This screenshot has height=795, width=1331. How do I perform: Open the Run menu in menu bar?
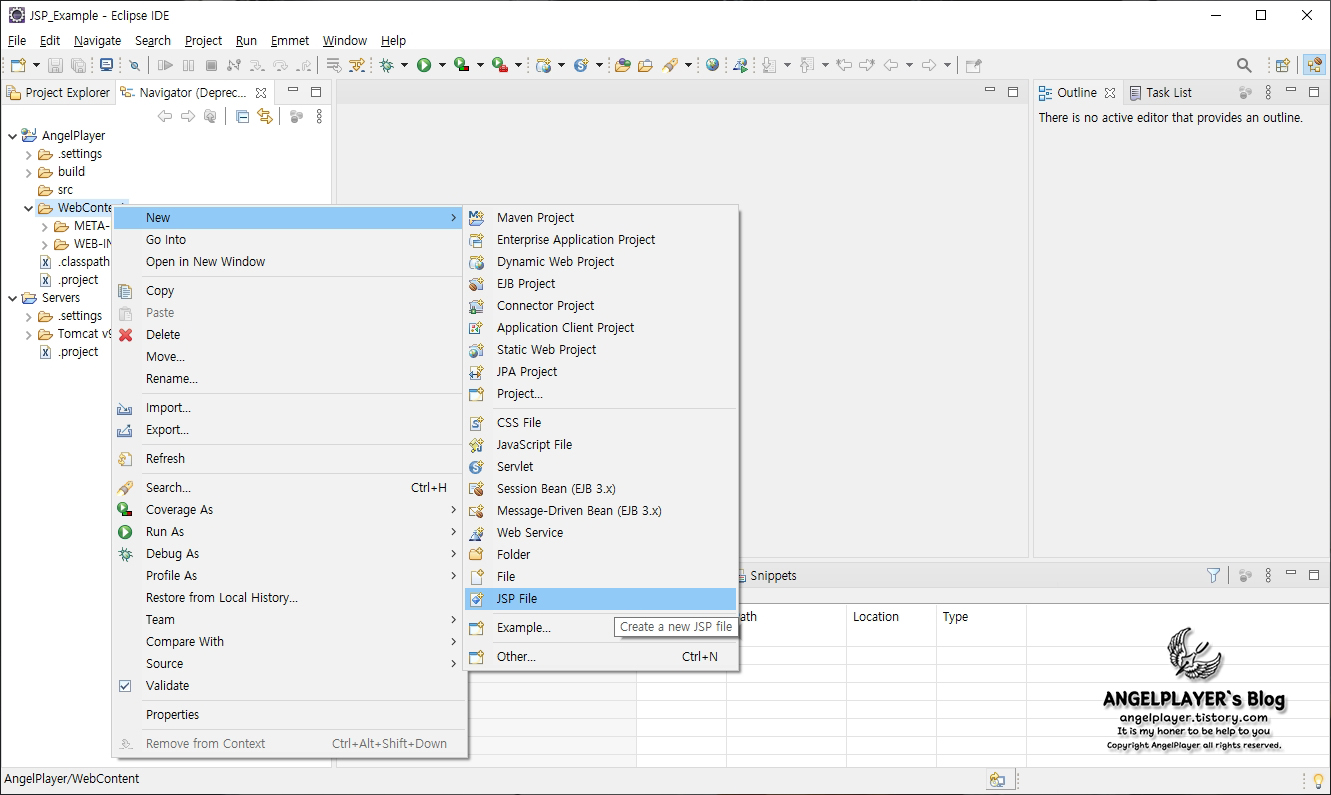(x=246, y=41)
